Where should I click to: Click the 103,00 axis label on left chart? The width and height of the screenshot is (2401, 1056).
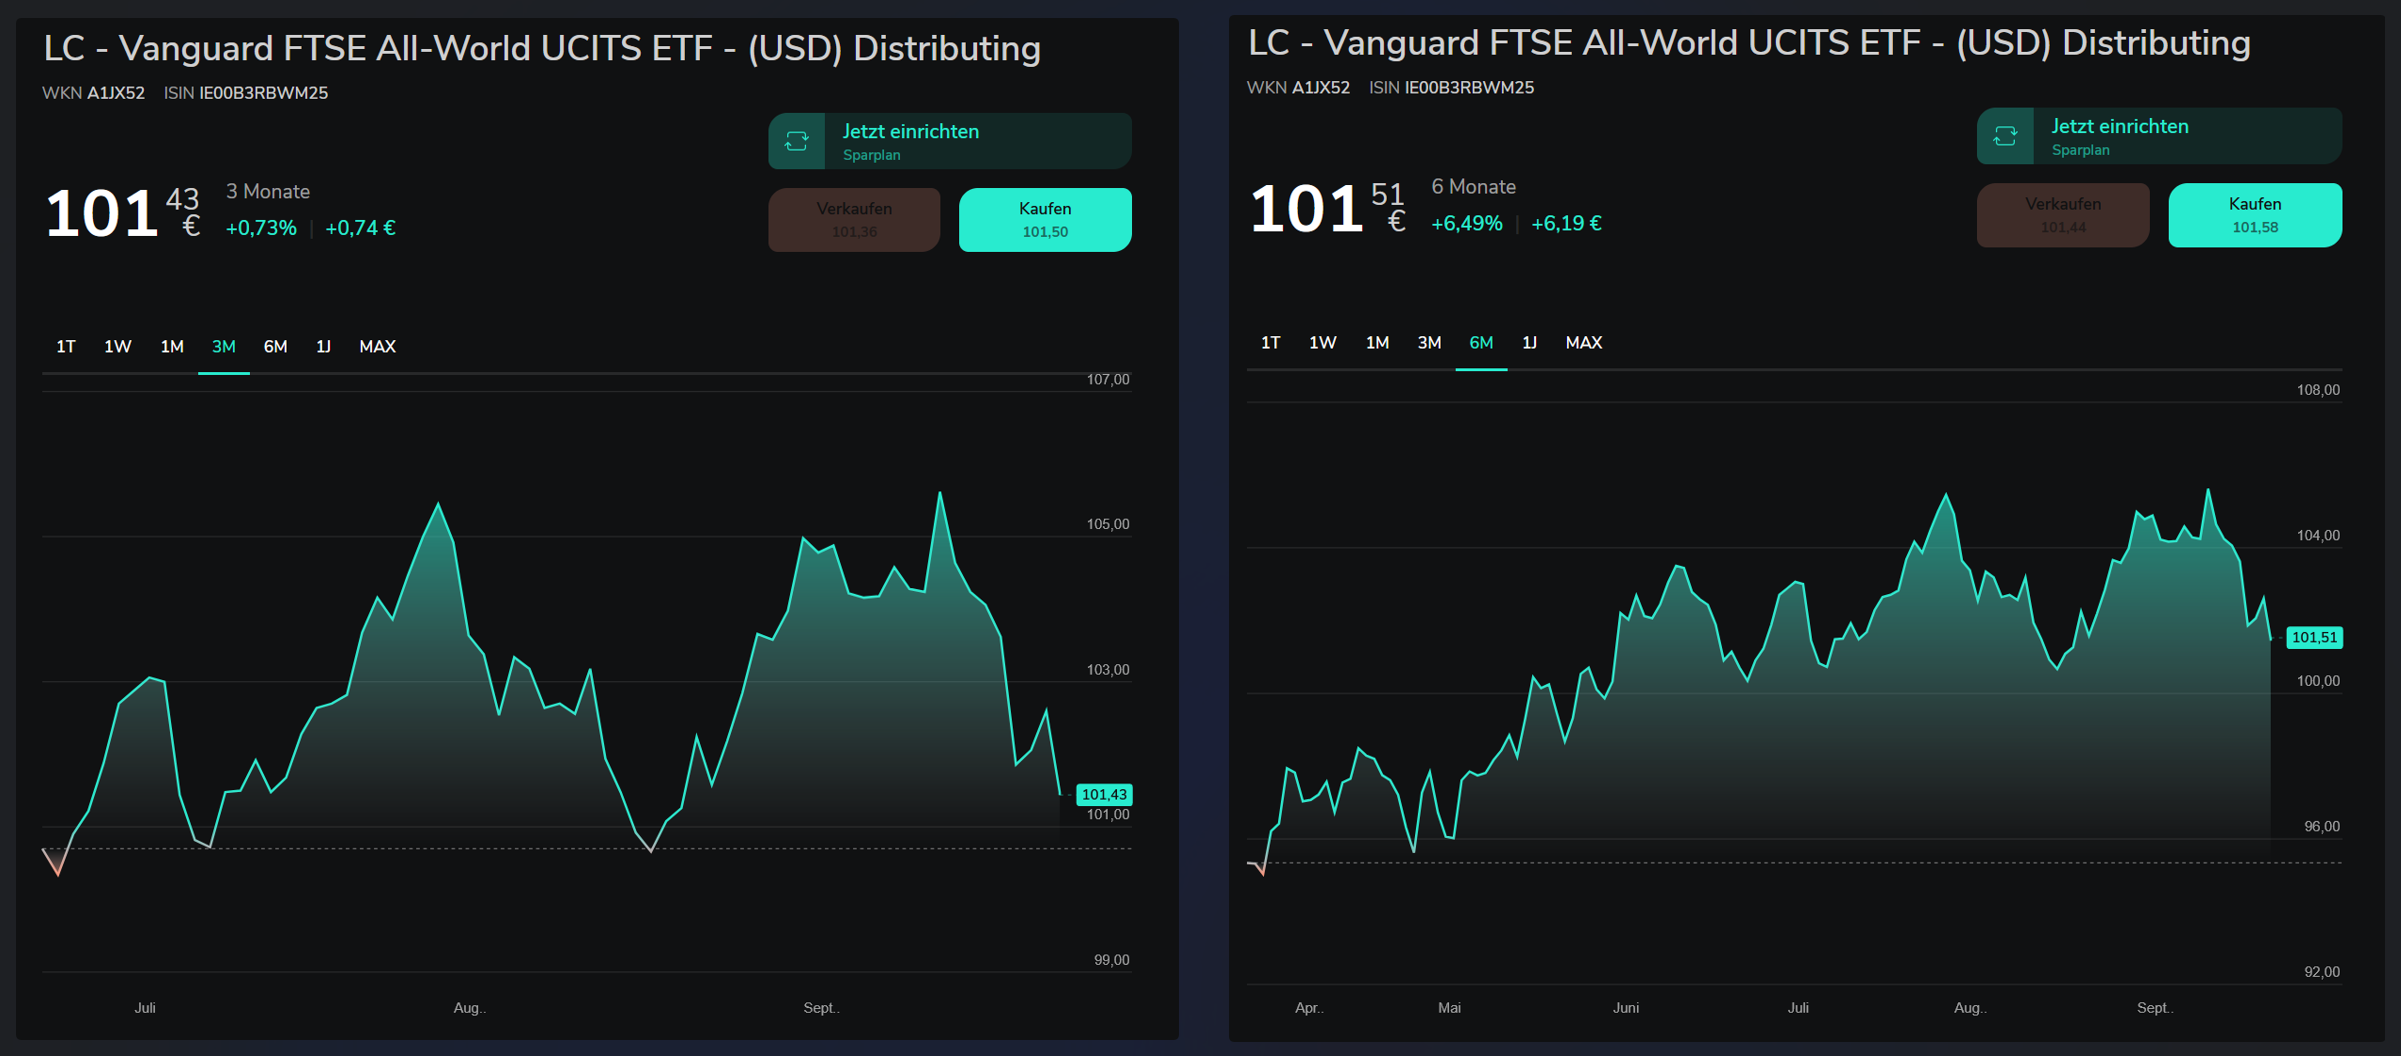pyautogui.click(x=1108, y=670)
